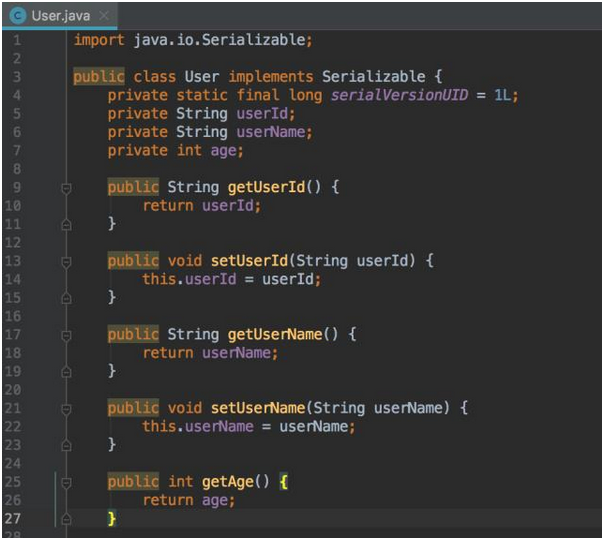The image size is (602, 538).
Task: Click line number 1 in gutter
Action: [17, 40]
